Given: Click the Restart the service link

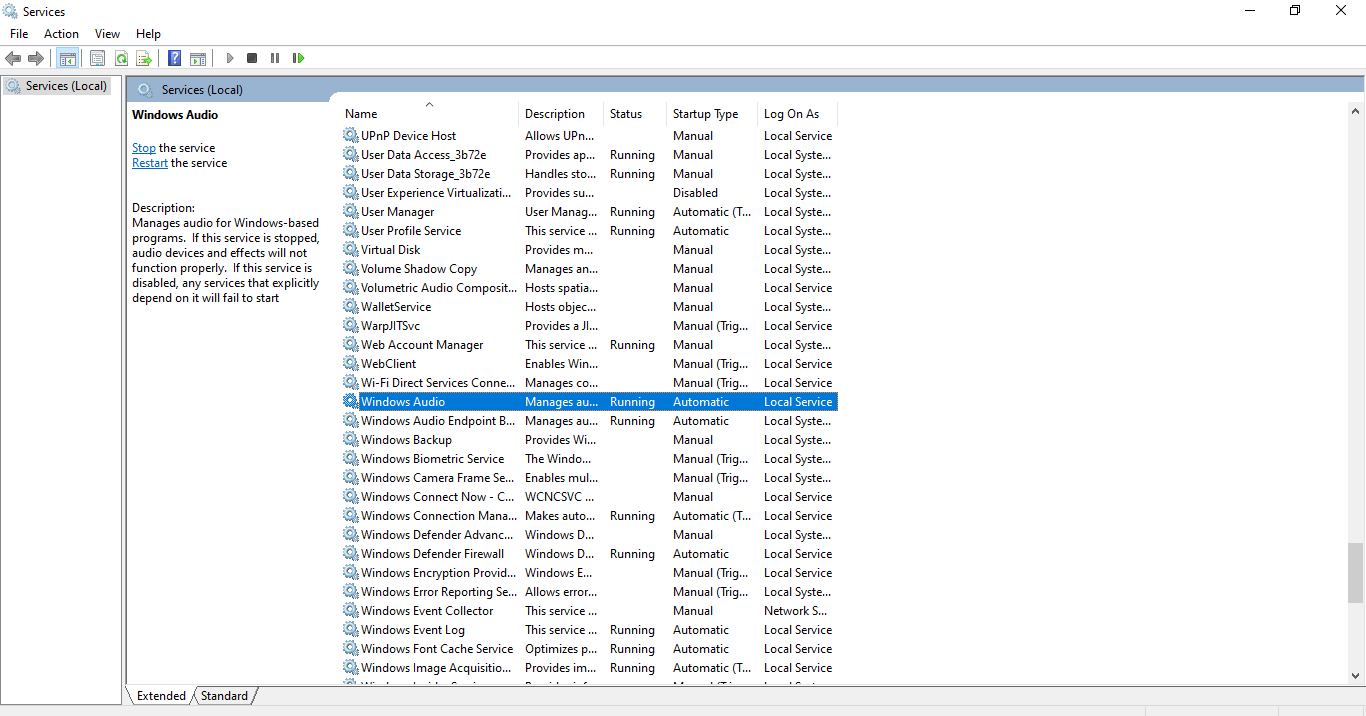Looking at the screenshot, I should (x=150, y=163).
